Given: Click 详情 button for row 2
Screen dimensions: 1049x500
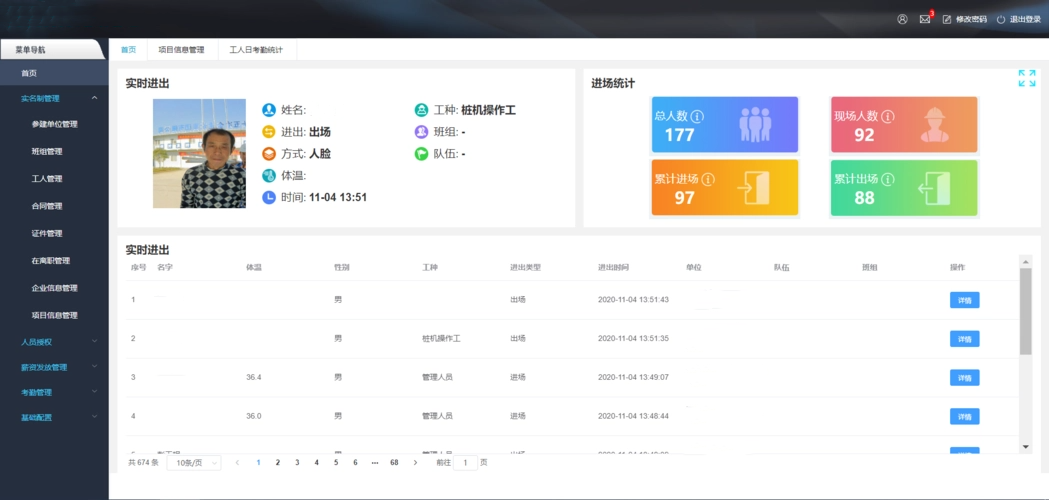Looking at the screenshot, I should (x=964, y=339).
